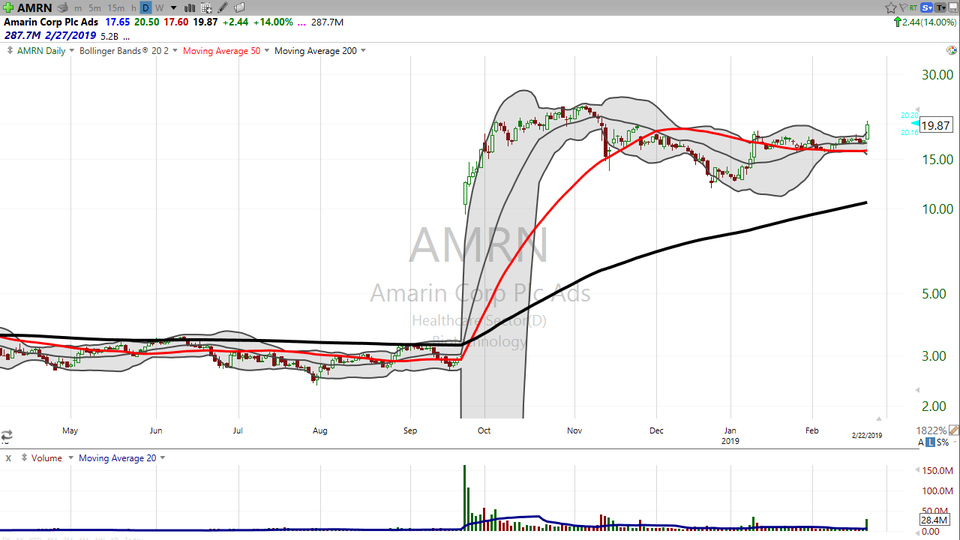Screen dimensions: 960x540
Task: Click the Volume pane reorder arrows
Action: coord(24,458)
